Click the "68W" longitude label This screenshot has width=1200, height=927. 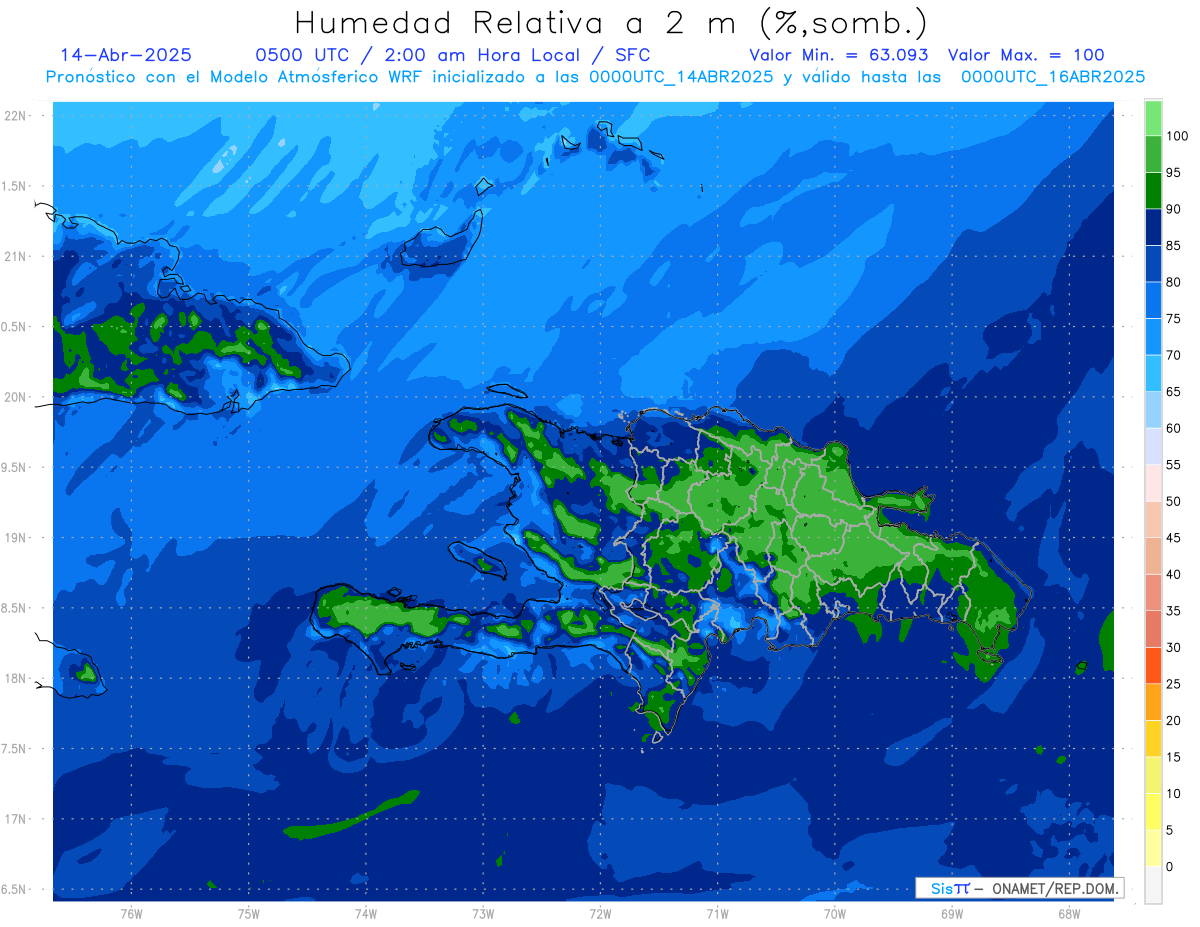(x=1069, y=914)
